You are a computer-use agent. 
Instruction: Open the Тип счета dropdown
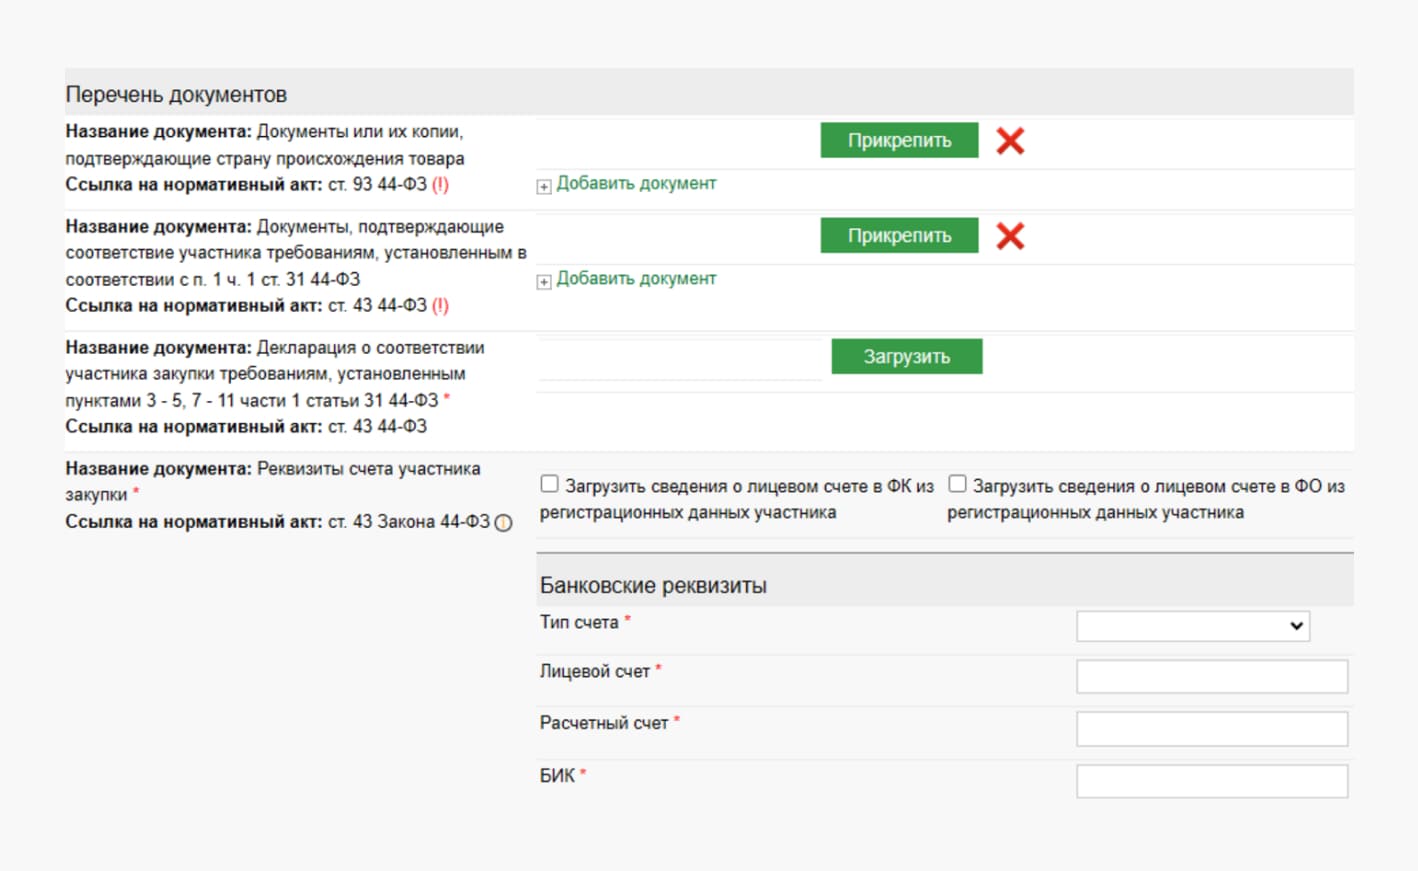coord(1193,626)
